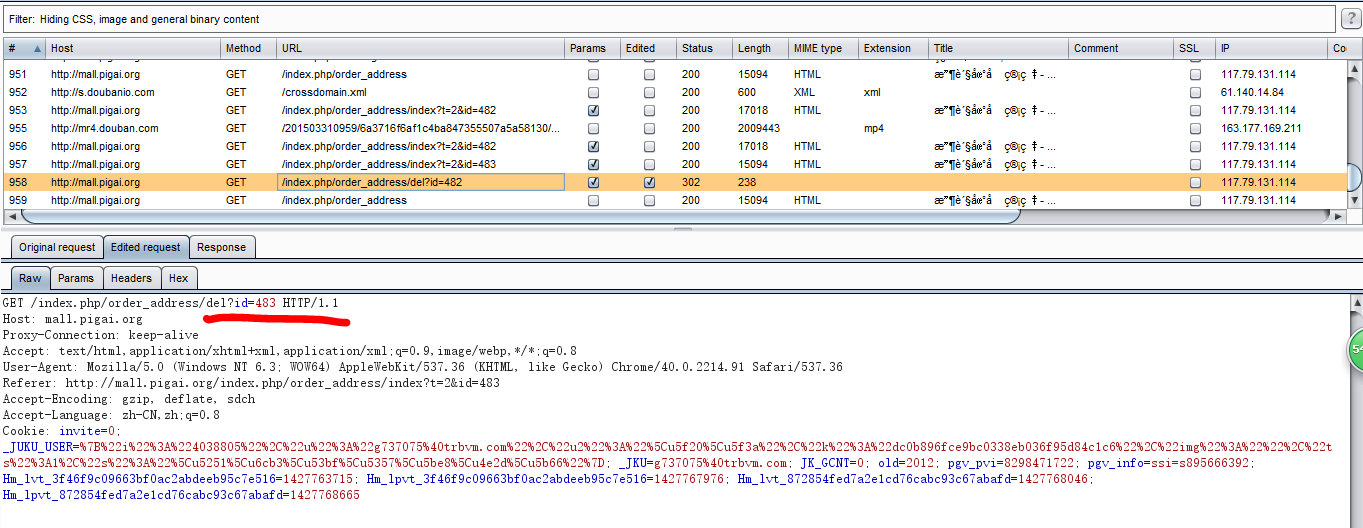Click the Accept-Language header line
This screenshot has width=1363, height=528.
(111, 415)
